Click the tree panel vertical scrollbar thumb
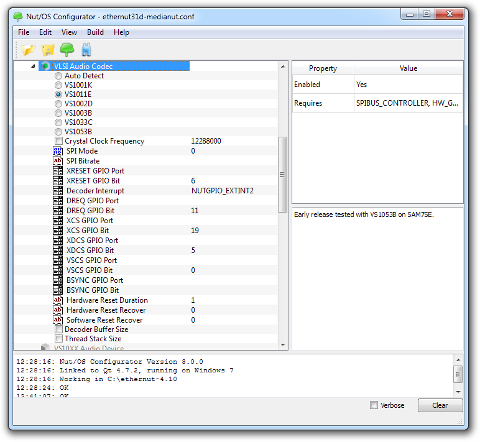Image resolution: width=480 pixels, height=442 pixels. (x=283, y=175)
